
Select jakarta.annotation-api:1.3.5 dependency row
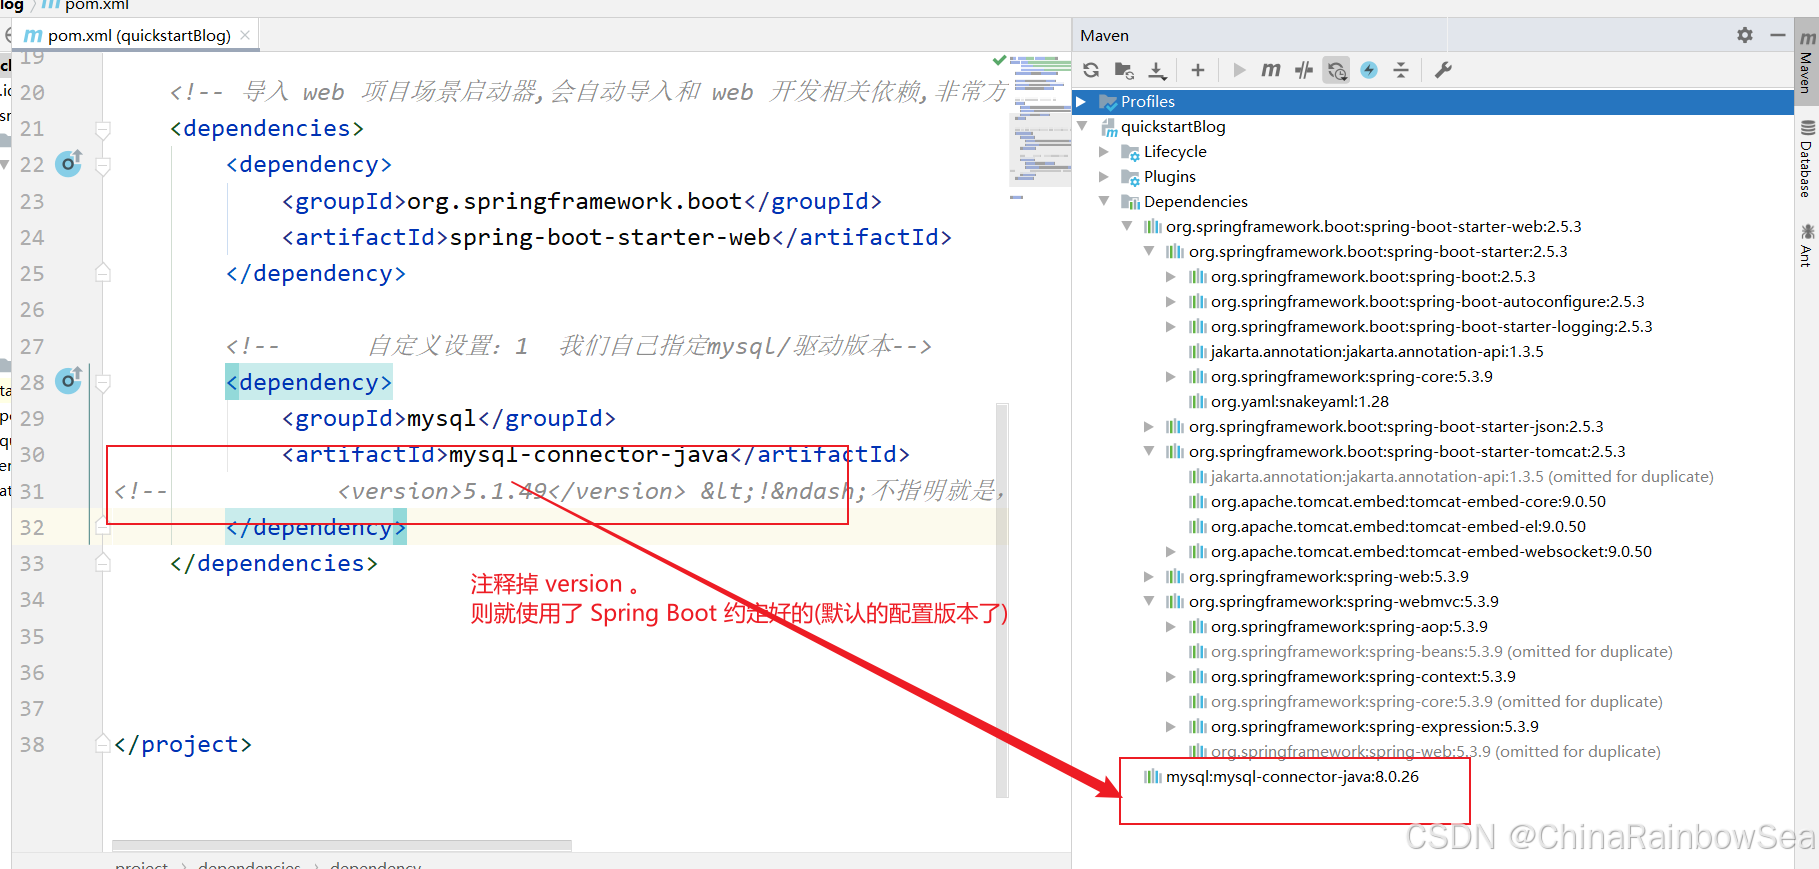click(x=1377, y=352)
